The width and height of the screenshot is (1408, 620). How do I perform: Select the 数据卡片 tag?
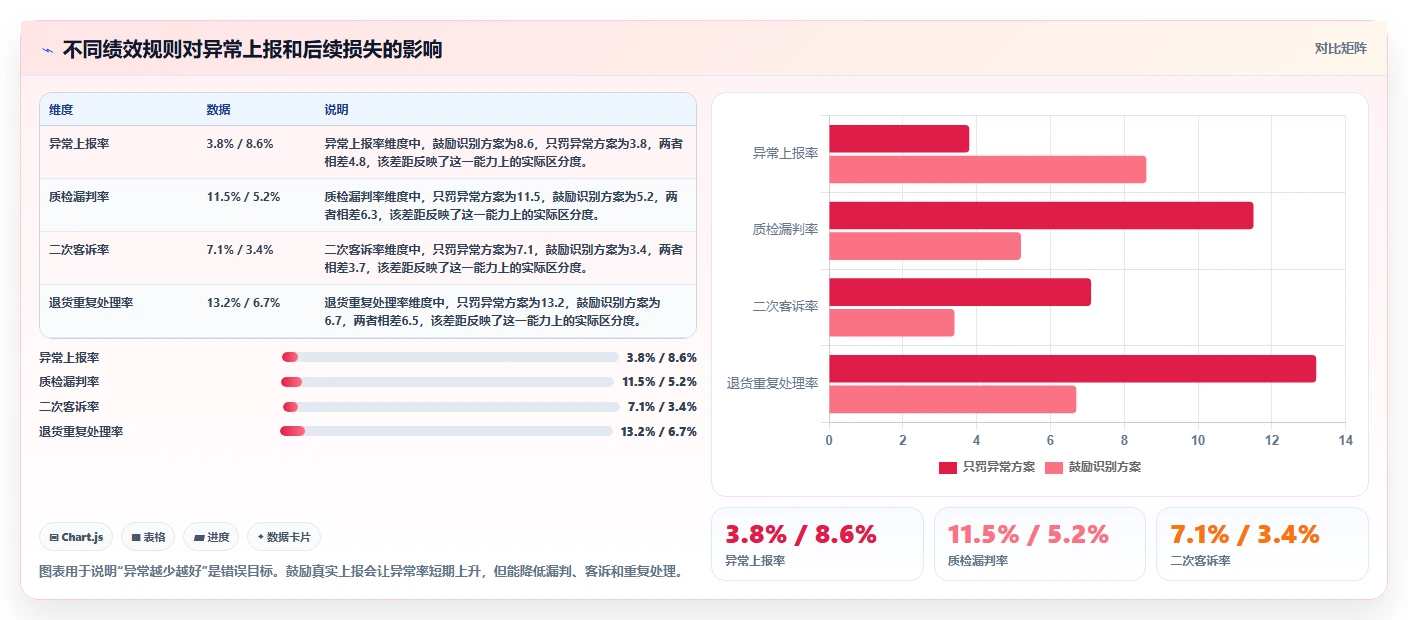pos(284,537)
